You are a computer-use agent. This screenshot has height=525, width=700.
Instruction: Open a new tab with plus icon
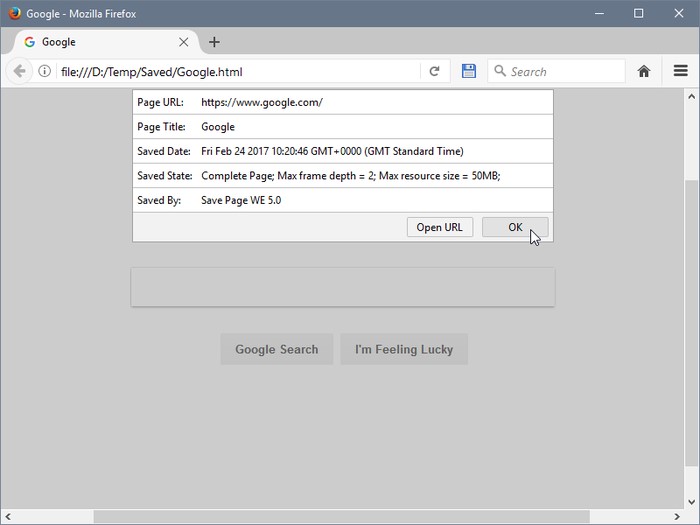[x=214, y=42]
